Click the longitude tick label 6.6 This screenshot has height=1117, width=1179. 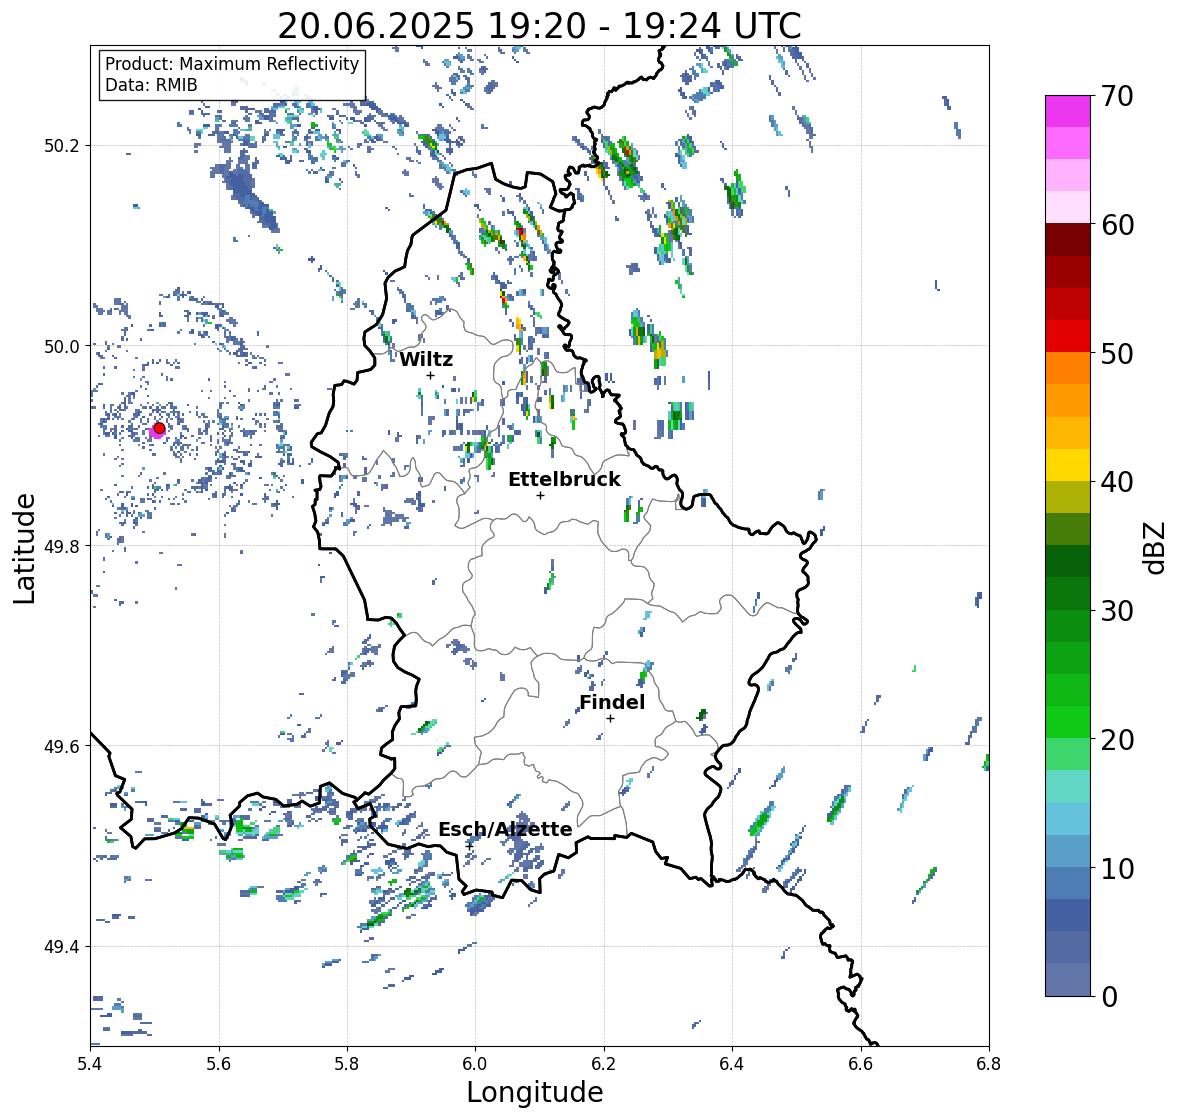(x=861, y=1064)
